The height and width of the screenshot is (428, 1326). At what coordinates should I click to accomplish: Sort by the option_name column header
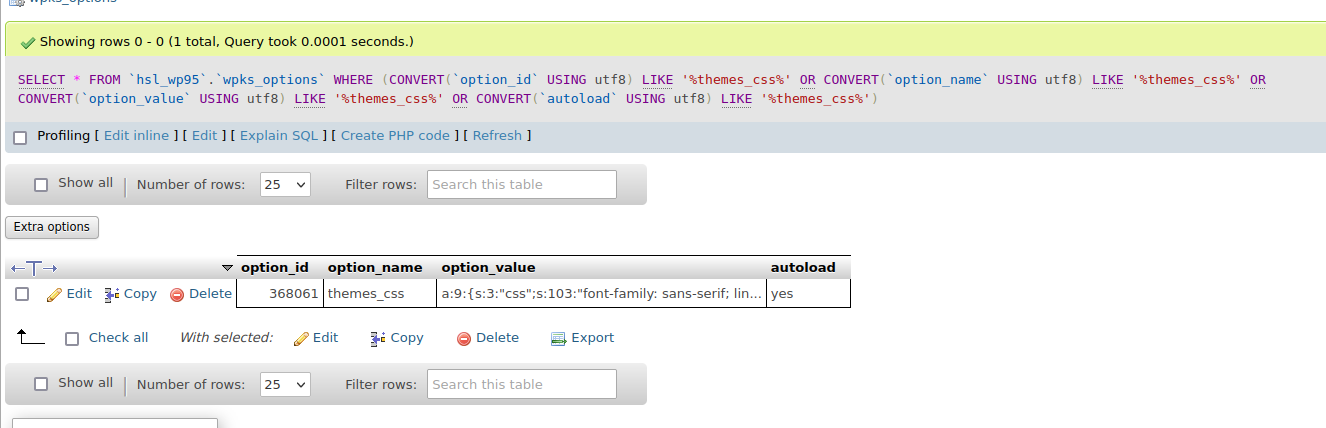(x=375, y=268)
